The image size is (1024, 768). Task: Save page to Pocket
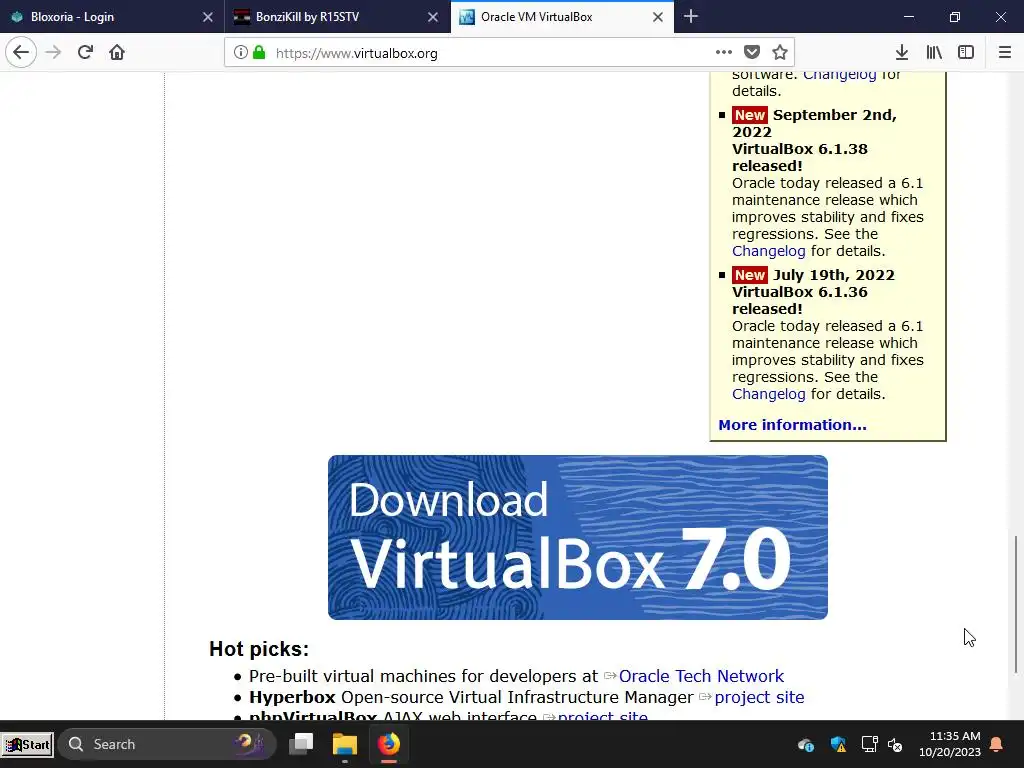tap(752, 52)
